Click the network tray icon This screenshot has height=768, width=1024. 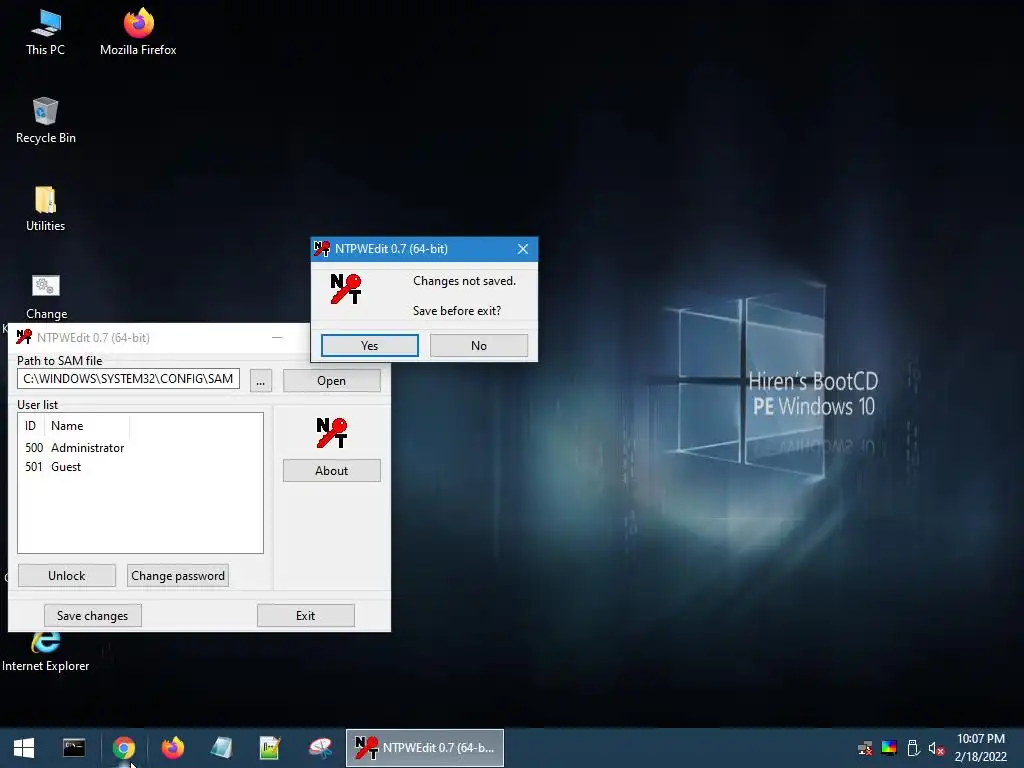865,748
